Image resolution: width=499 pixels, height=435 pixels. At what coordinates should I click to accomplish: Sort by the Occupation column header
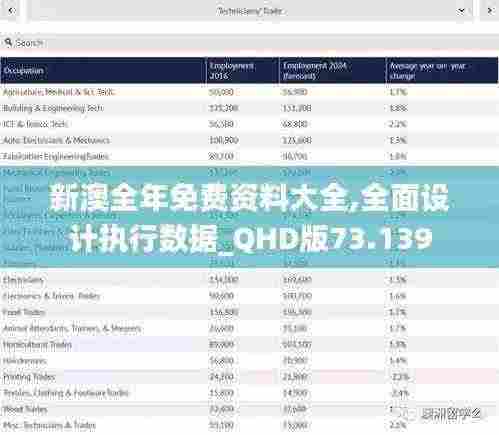pyautogui.click(x=103, y=71)
